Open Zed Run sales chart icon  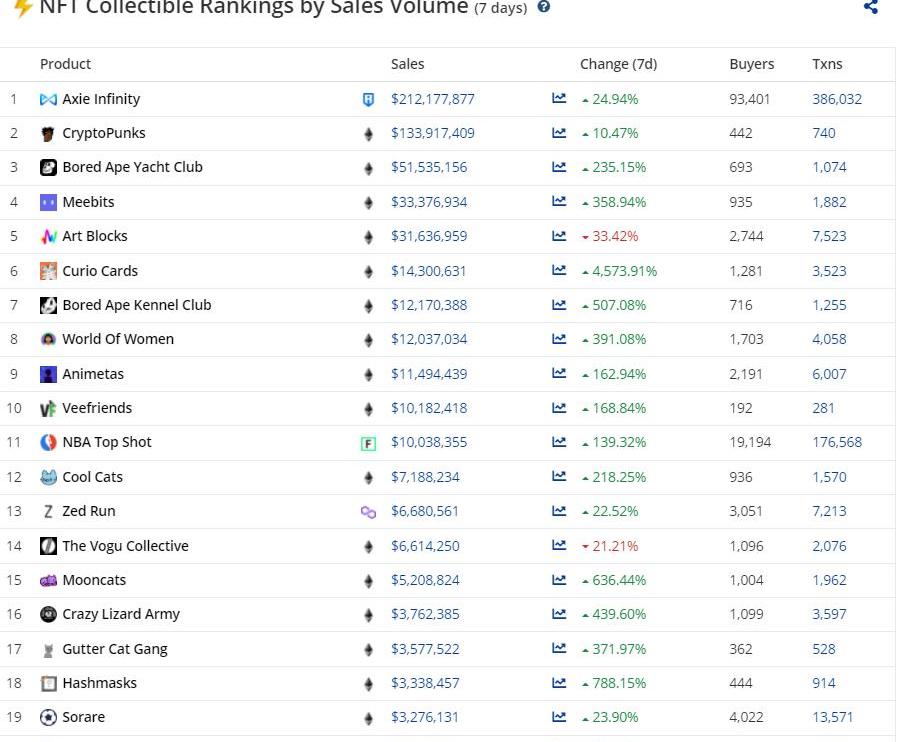(x=559, y=511)
